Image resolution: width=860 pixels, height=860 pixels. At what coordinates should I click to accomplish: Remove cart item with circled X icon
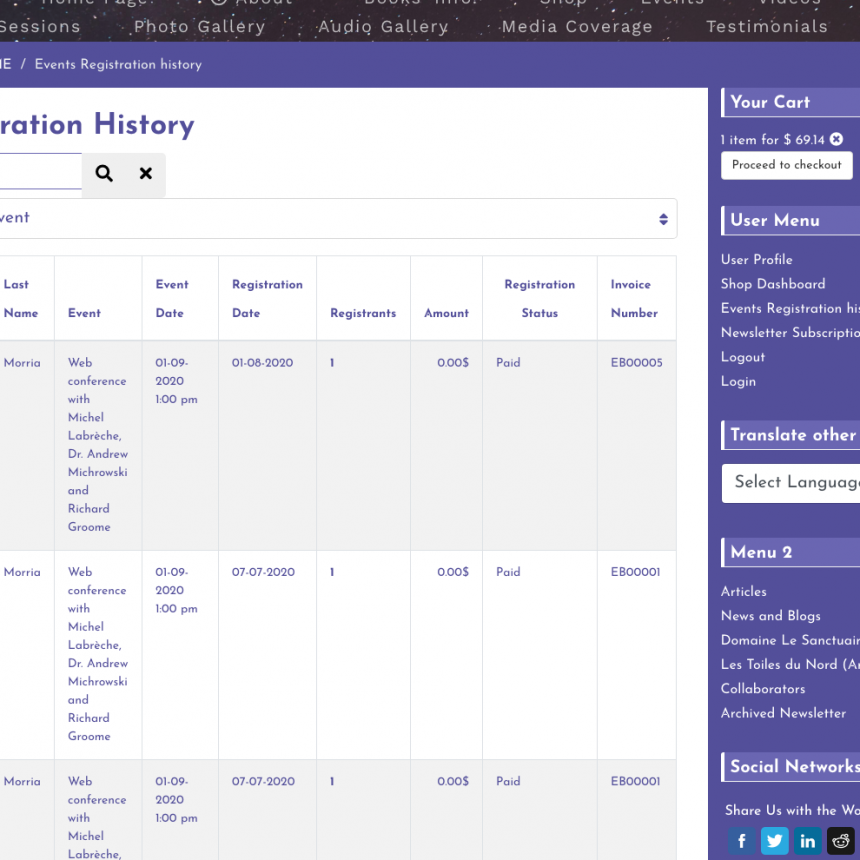[x=836, y=140]
